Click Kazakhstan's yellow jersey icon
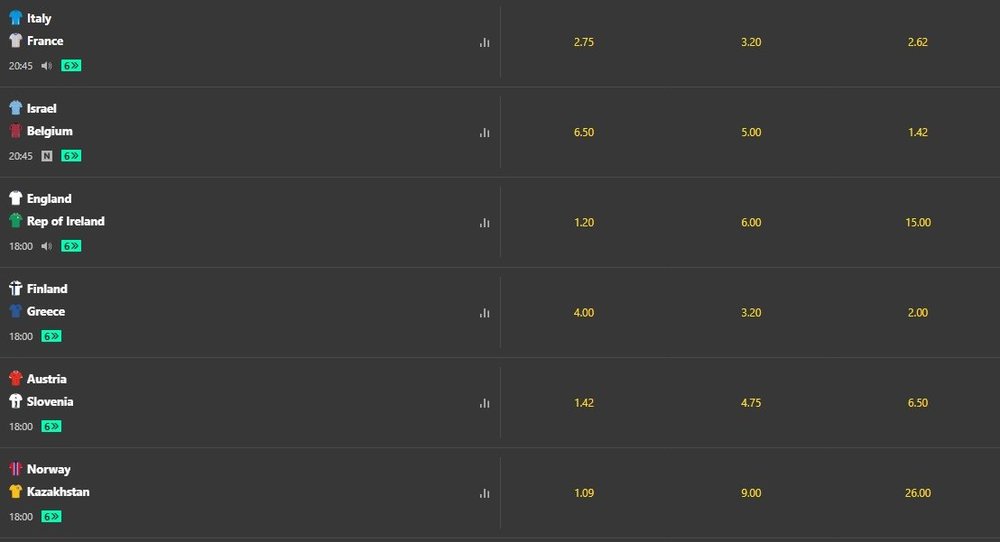1000x542 pixels. (15, 492)
